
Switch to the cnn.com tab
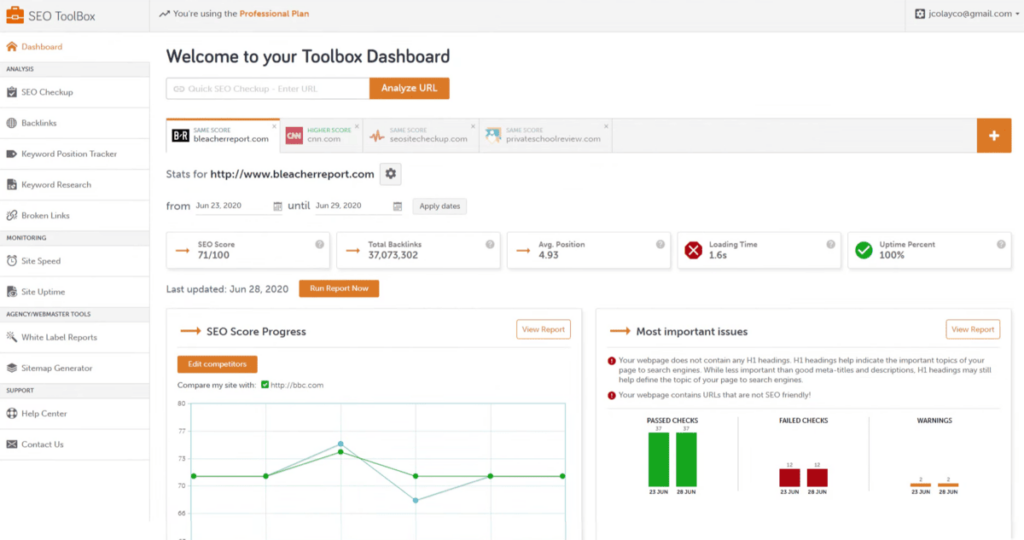click(321, 136)
